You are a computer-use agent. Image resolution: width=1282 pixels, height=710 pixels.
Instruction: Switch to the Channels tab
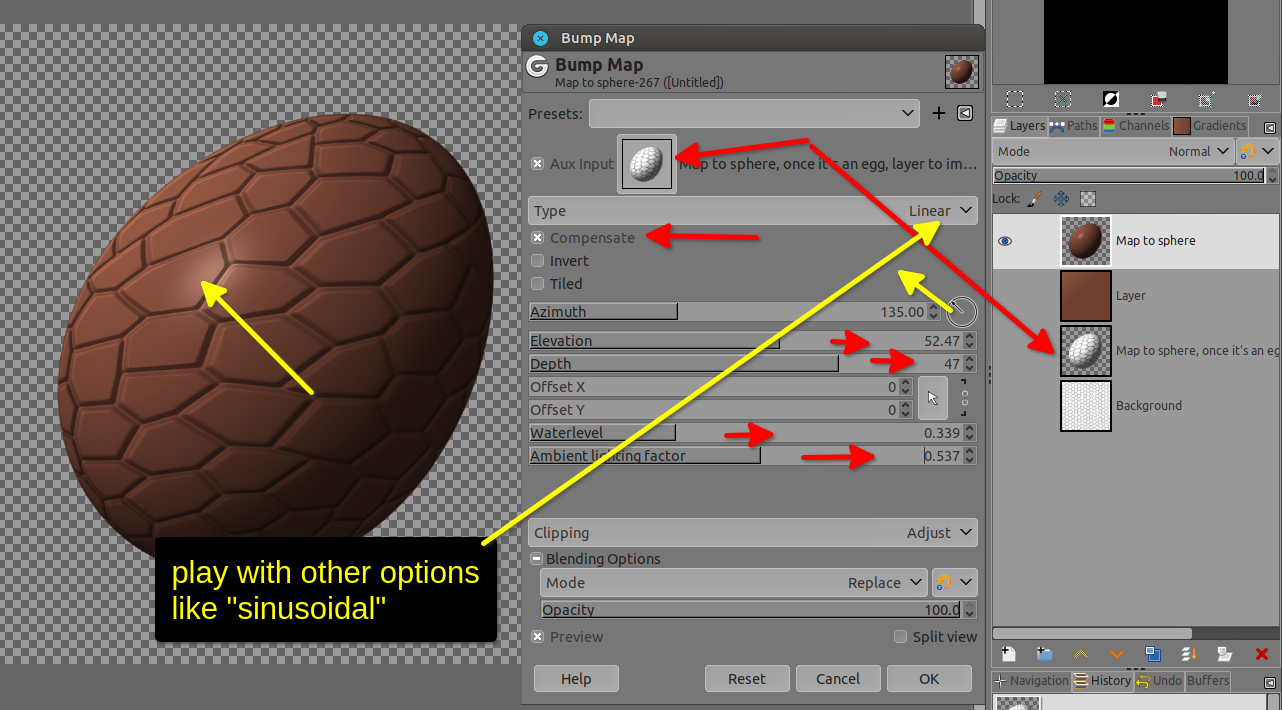coord(1135,126)
